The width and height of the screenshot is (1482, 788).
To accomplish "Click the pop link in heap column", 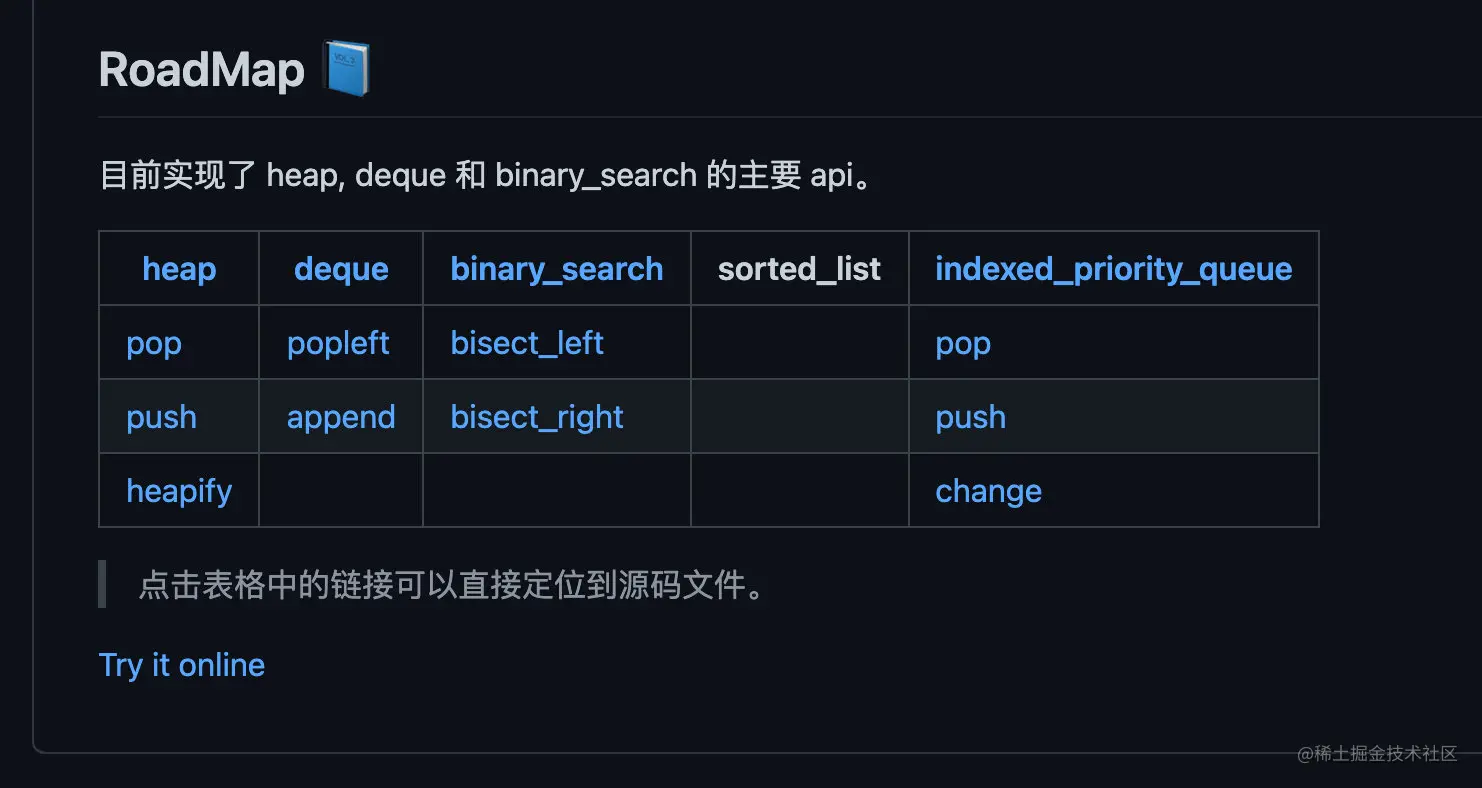I will click(x=154, y=343).
